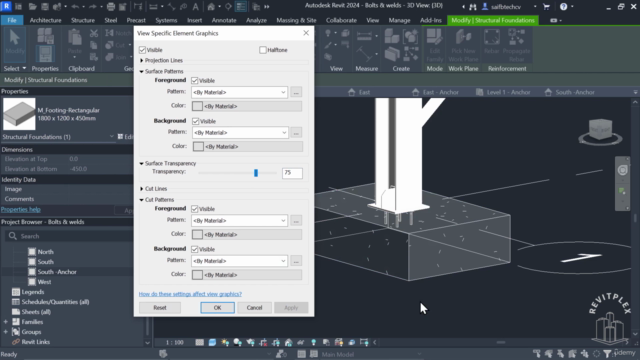This screenshot has height=360, width=640.
Task: Click the Sun Path icon in view control bar
Action: click(225, 342)
